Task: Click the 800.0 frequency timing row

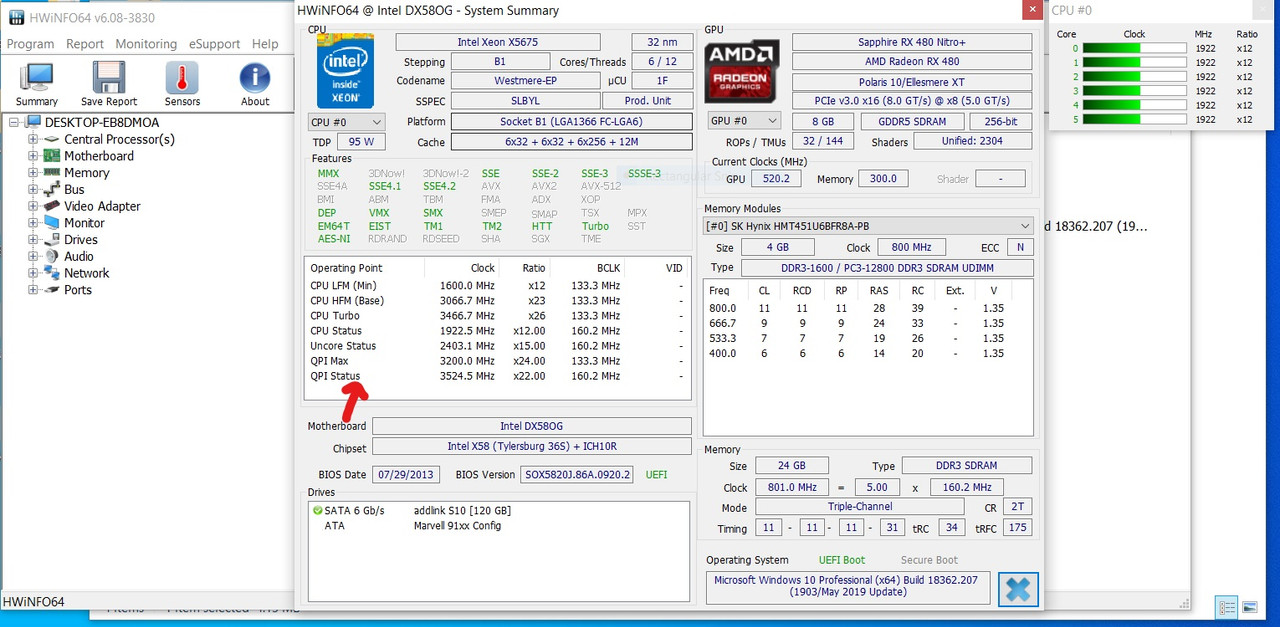Action: (869, 308)
